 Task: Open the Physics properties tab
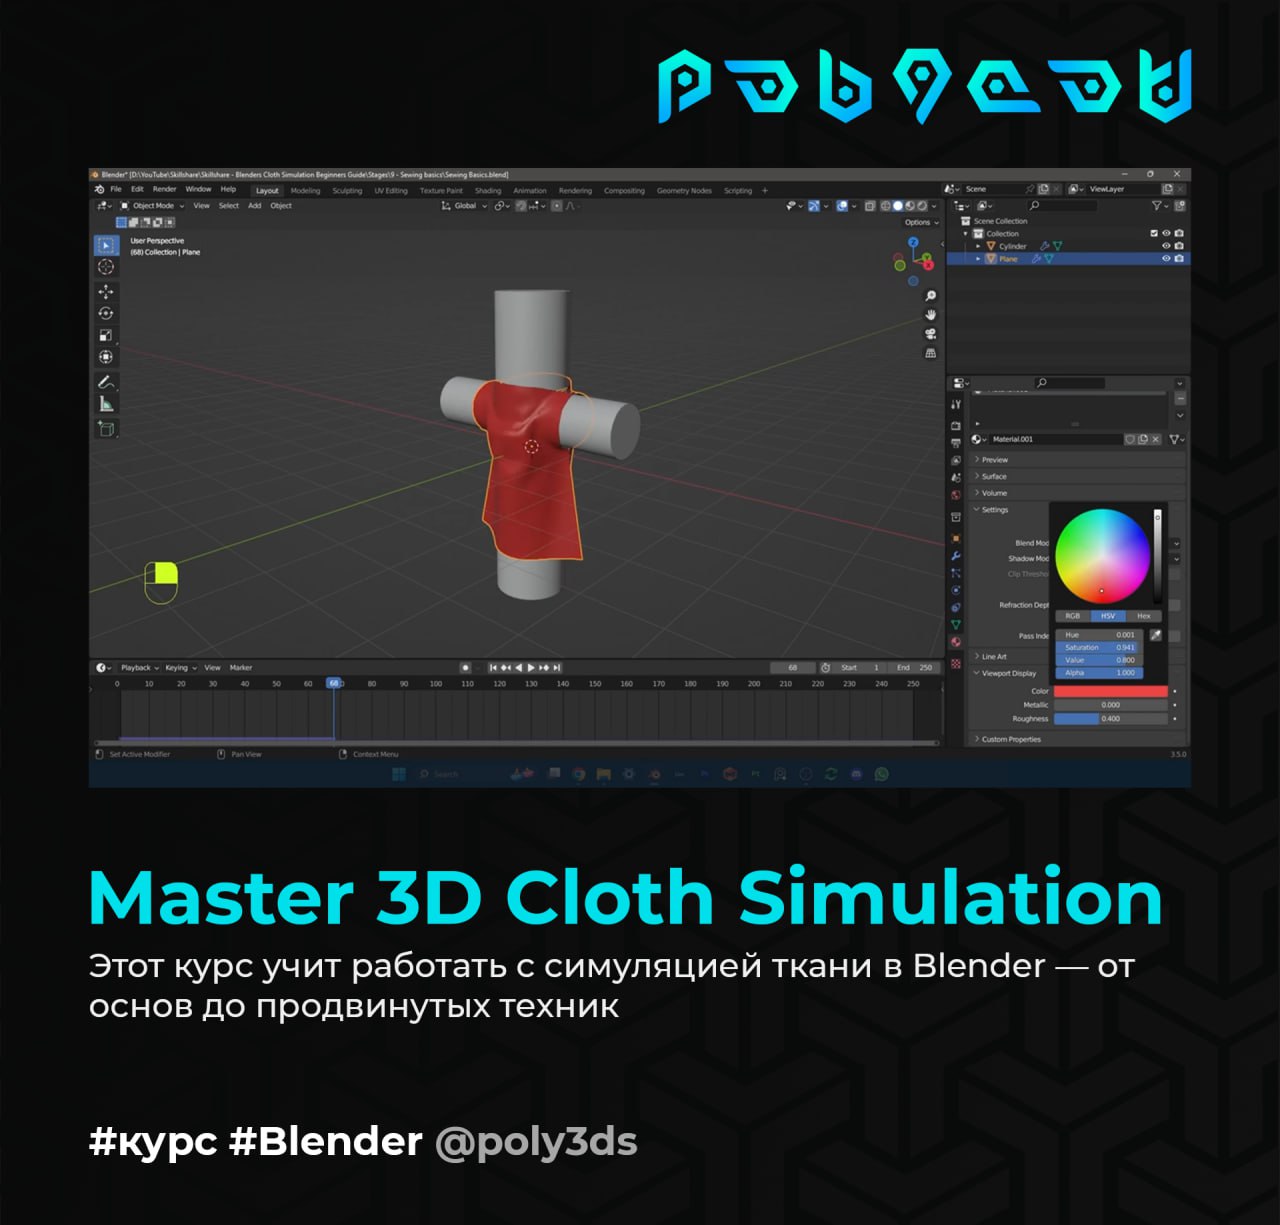(x=956, y=590)
